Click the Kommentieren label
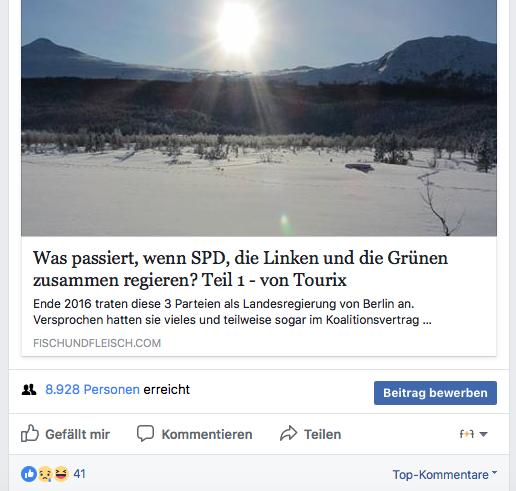516x491 pixels. tap(207, 434)
